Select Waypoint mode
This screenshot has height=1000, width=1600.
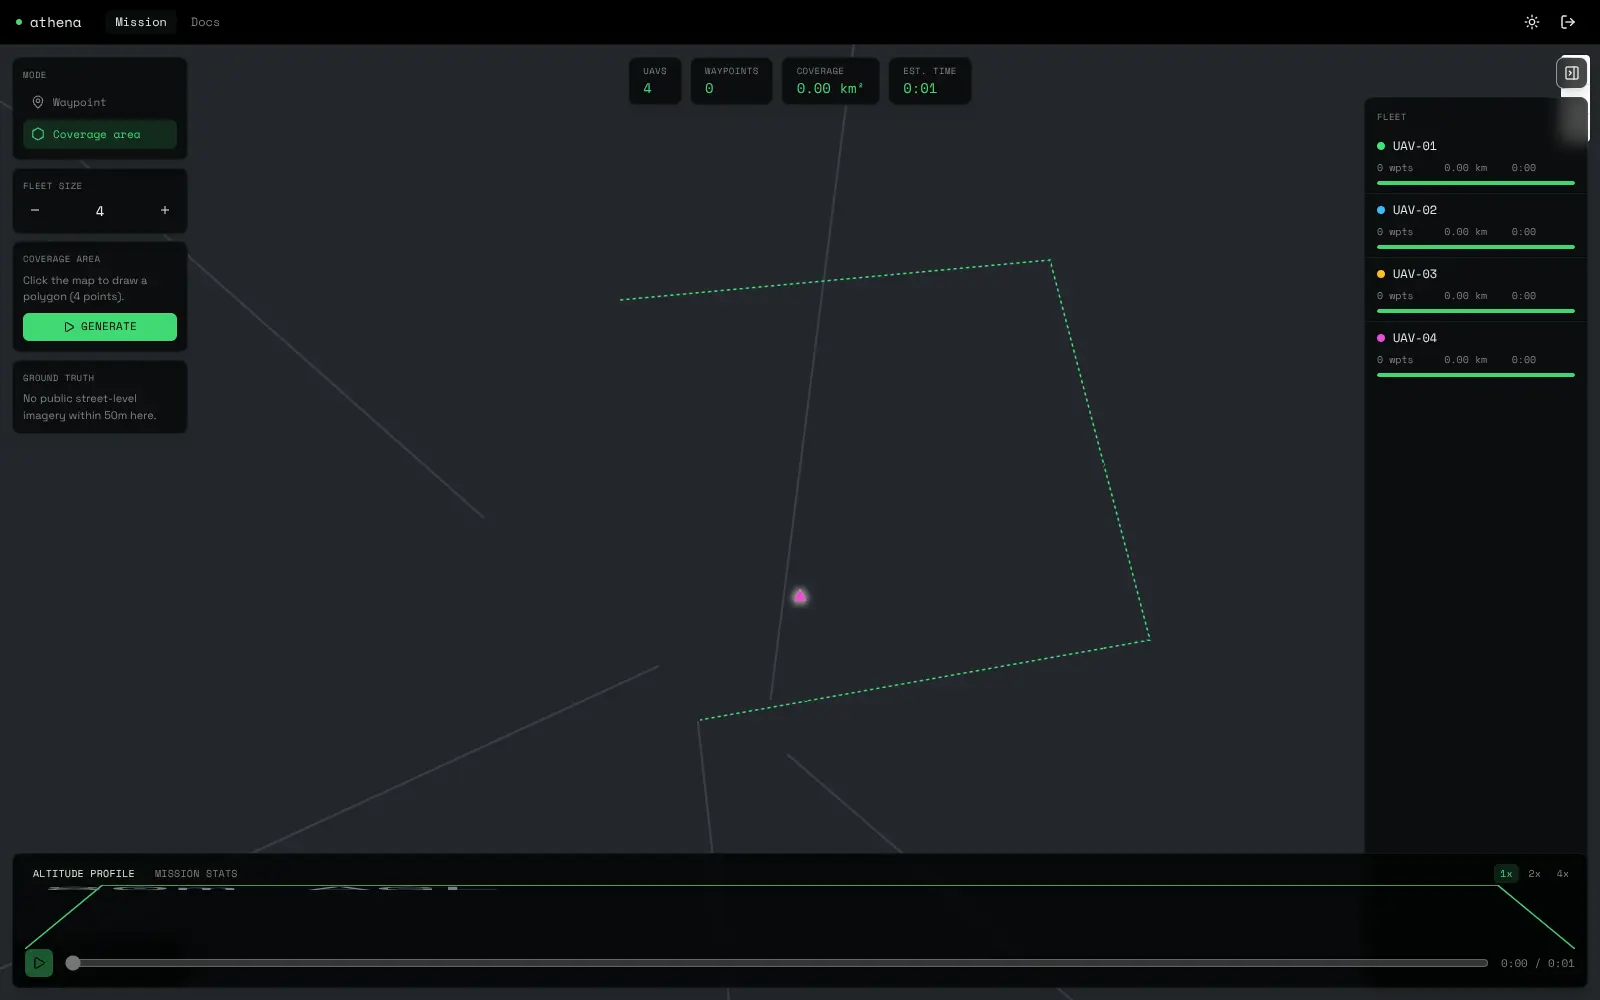pyautogui.click(x=100, y=102)
